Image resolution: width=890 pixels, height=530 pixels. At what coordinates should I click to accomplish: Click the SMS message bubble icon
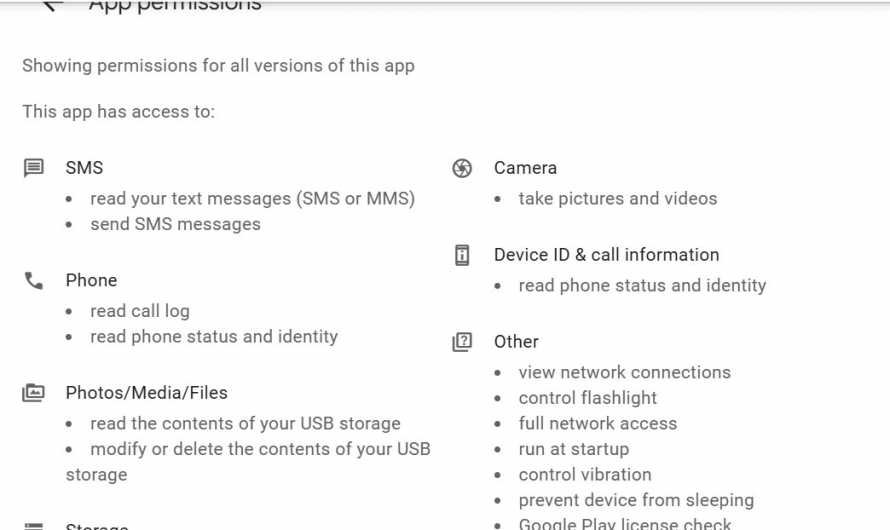pos(33,168)
